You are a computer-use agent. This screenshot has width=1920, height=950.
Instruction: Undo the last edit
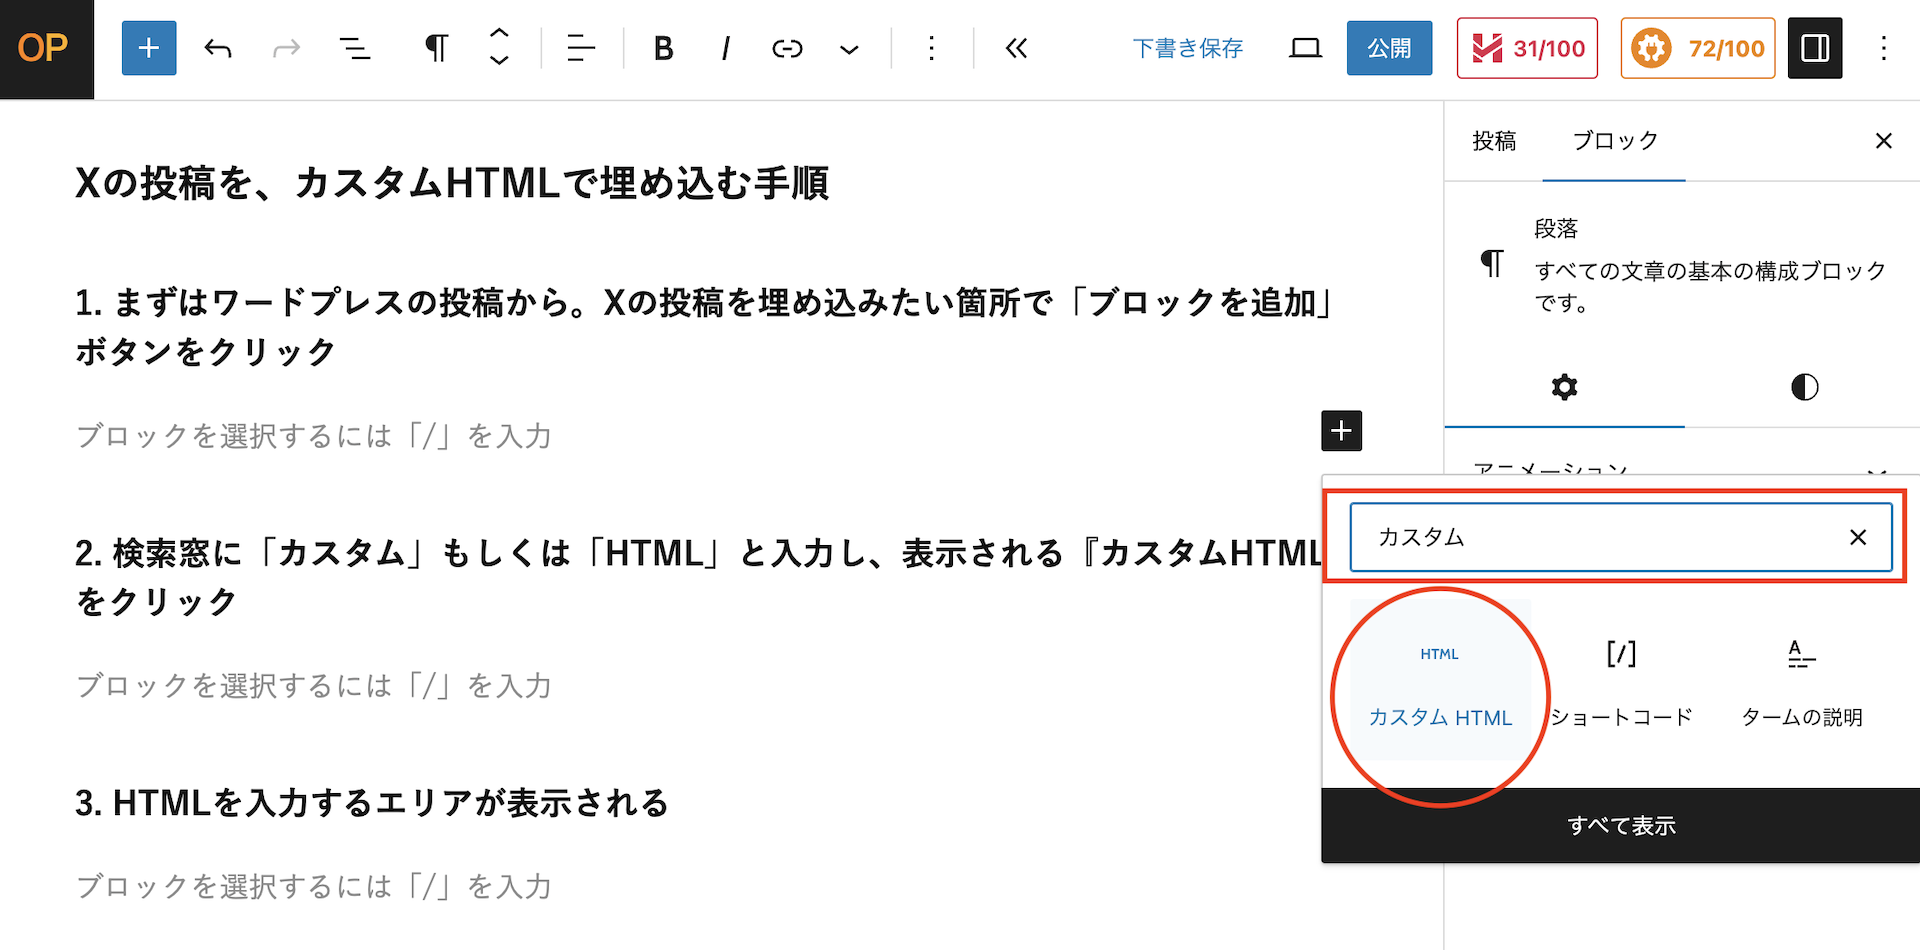click(x=218, y=48)
